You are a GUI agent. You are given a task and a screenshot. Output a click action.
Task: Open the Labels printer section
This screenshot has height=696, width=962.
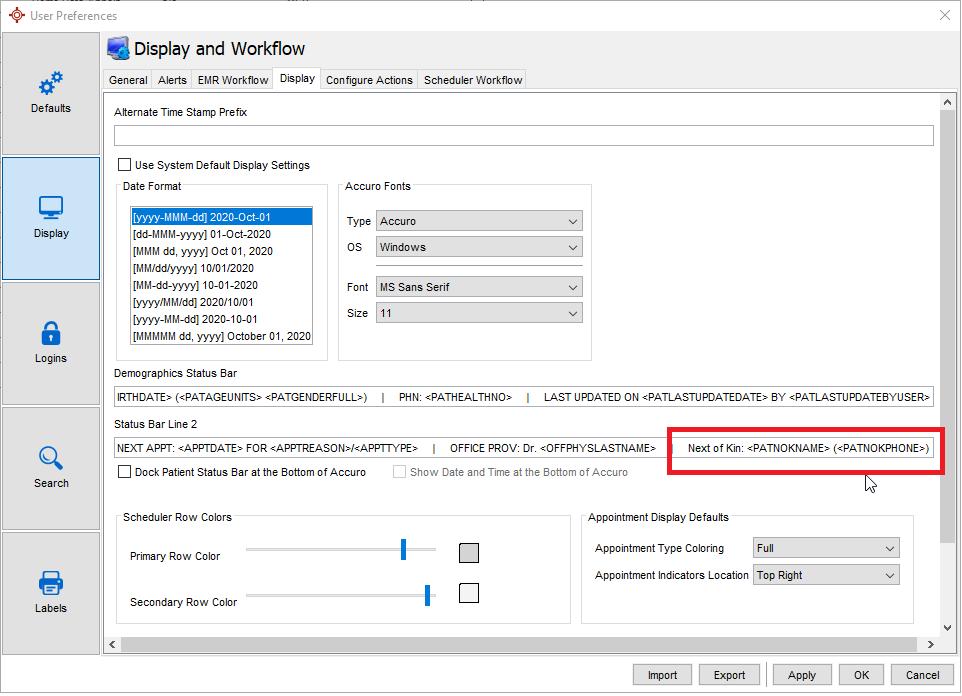pyautogui.click(x=51, y=593)
